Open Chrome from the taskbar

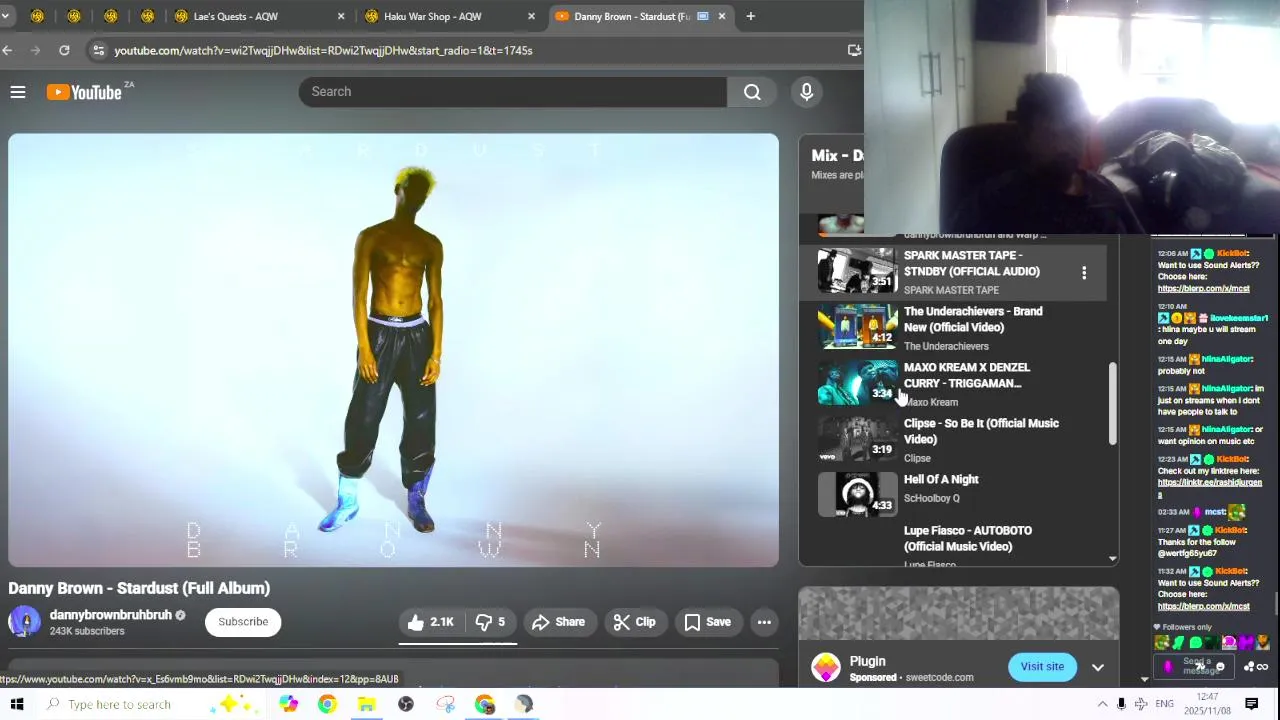point(327,704)
